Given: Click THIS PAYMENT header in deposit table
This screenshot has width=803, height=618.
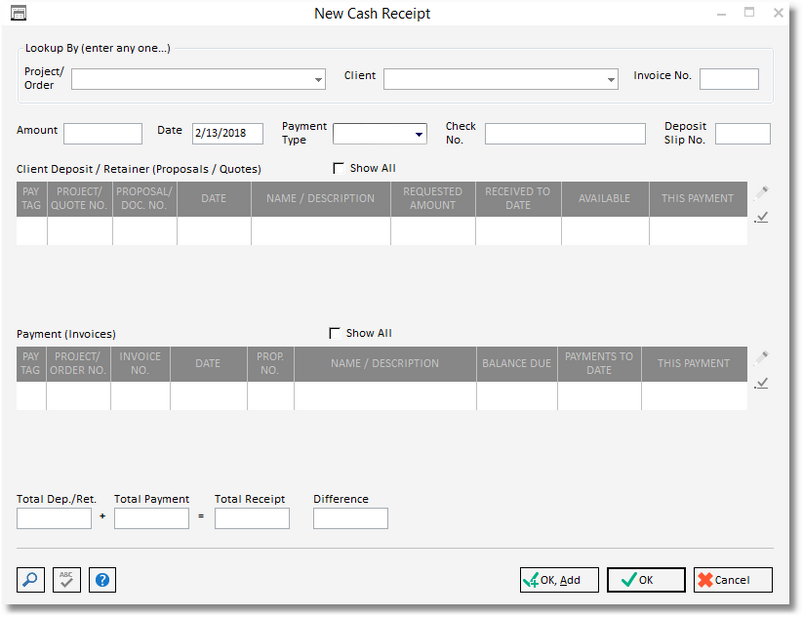Looking at the screenshot, I should [698, 199].
